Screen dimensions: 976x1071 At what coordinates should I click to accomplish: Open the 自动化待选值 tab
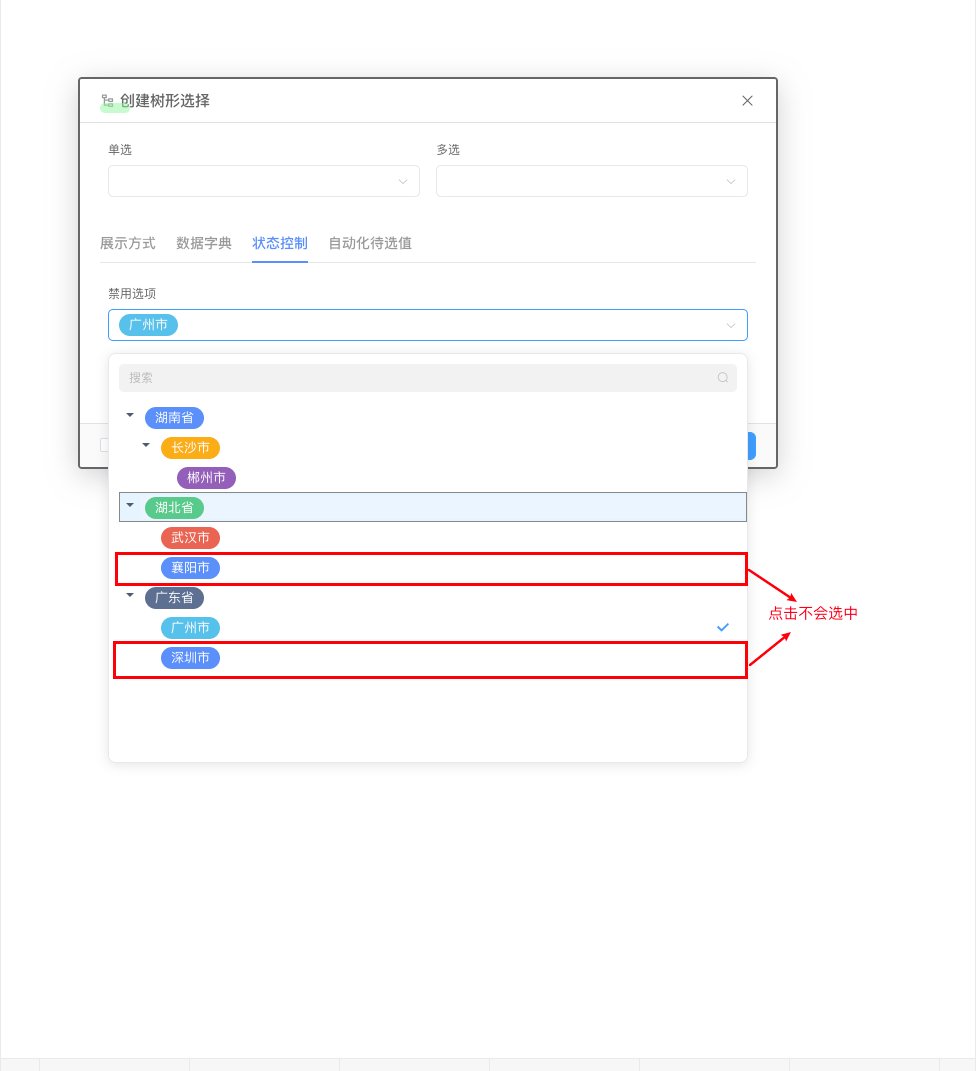pos(370,243)
